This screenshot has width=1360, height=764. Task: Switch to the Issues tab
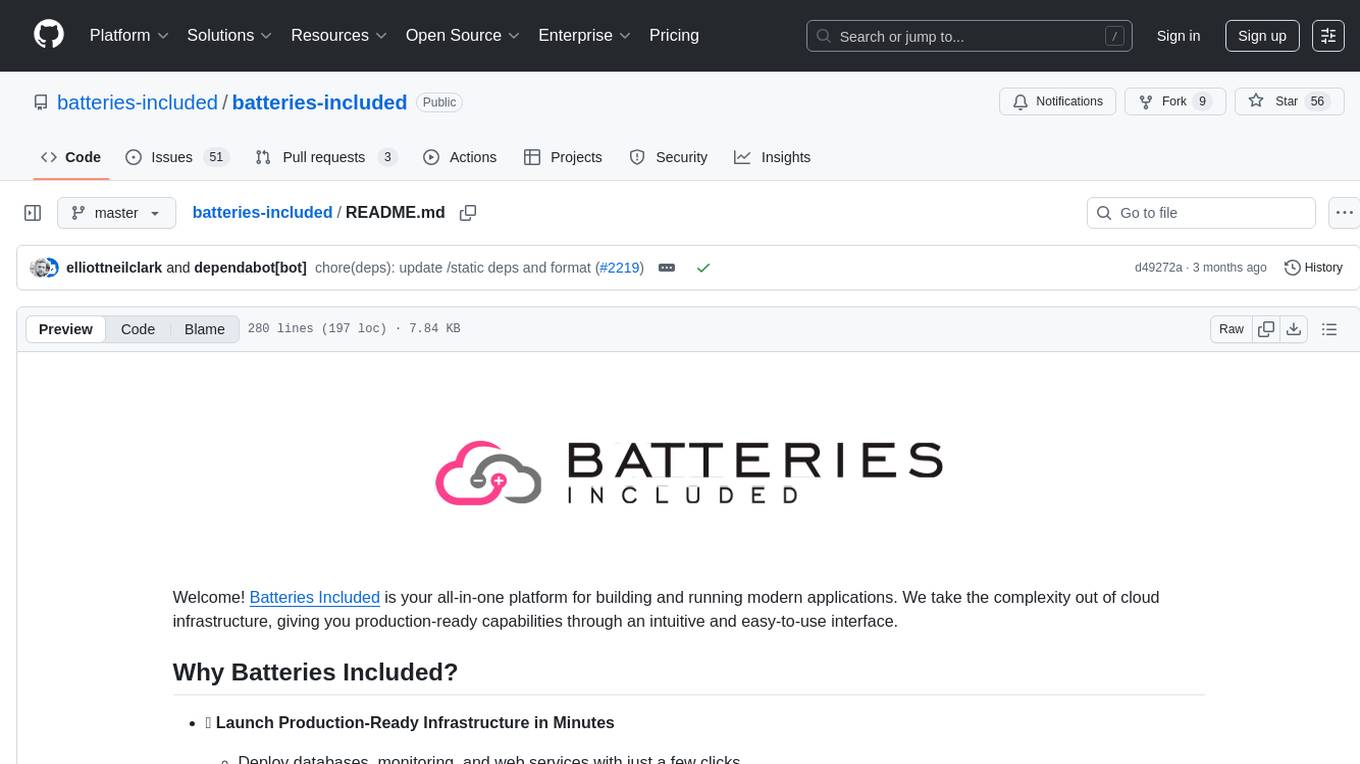coord(177,157)
